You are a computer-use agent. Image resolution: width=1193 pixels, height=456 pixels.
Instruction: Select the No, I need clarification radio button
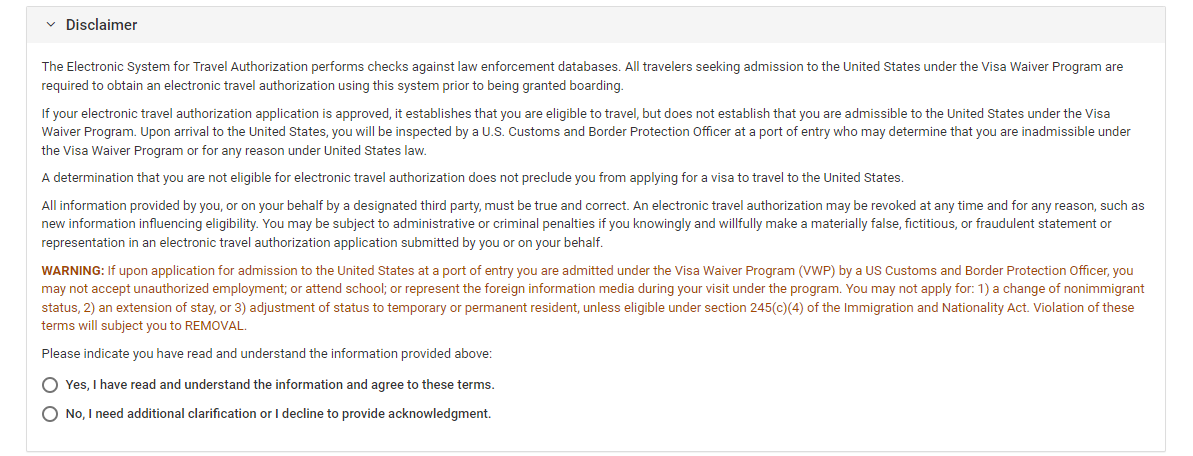(50, 414)
